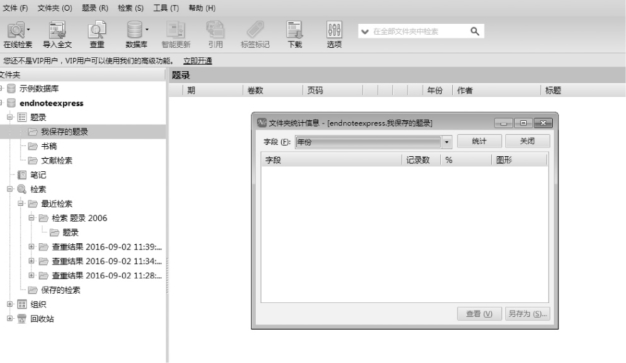Click the 组织 organization icon in tree
Screen dimensions: 626x363
(22, 304)
